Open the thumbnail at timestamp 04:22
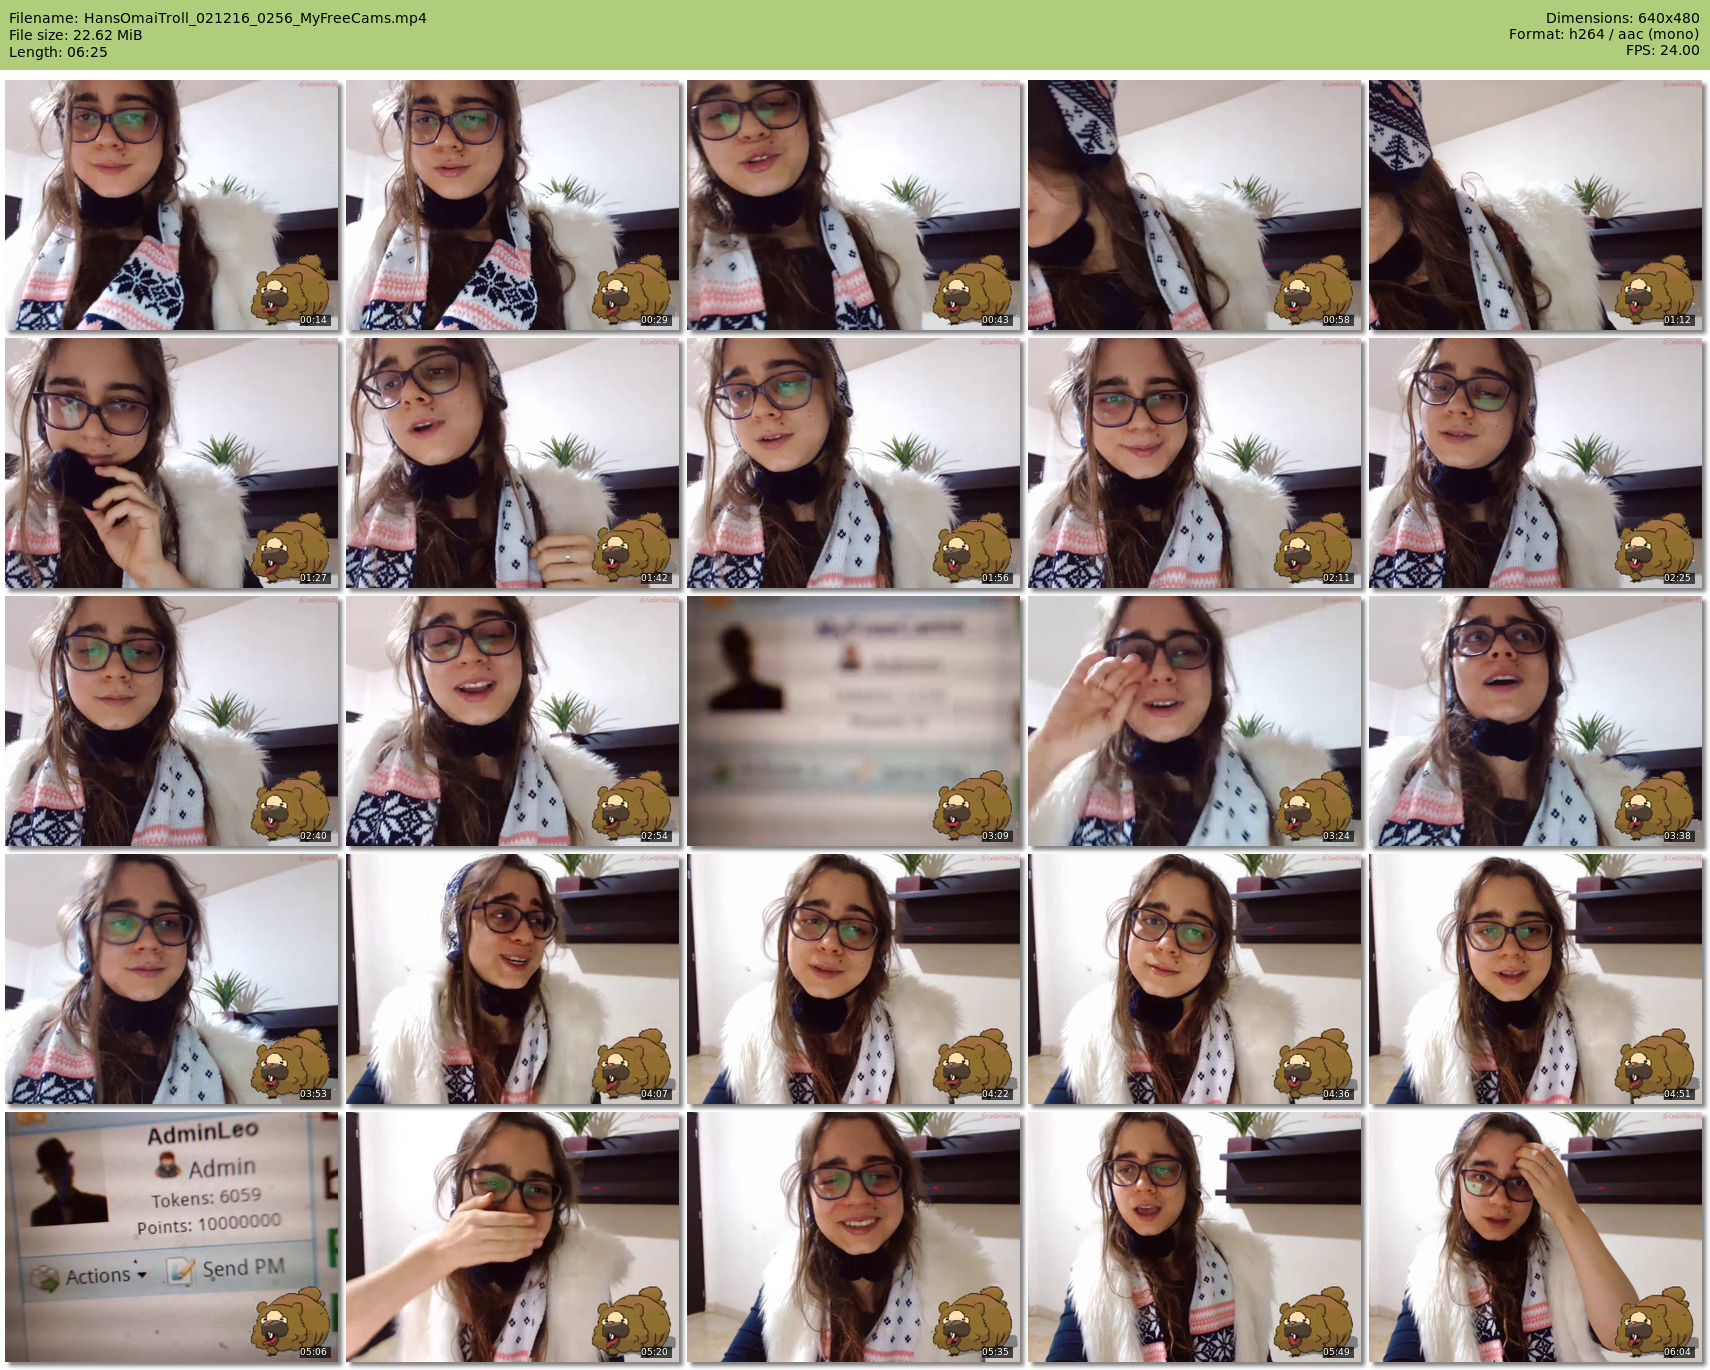 coord(854,979)
